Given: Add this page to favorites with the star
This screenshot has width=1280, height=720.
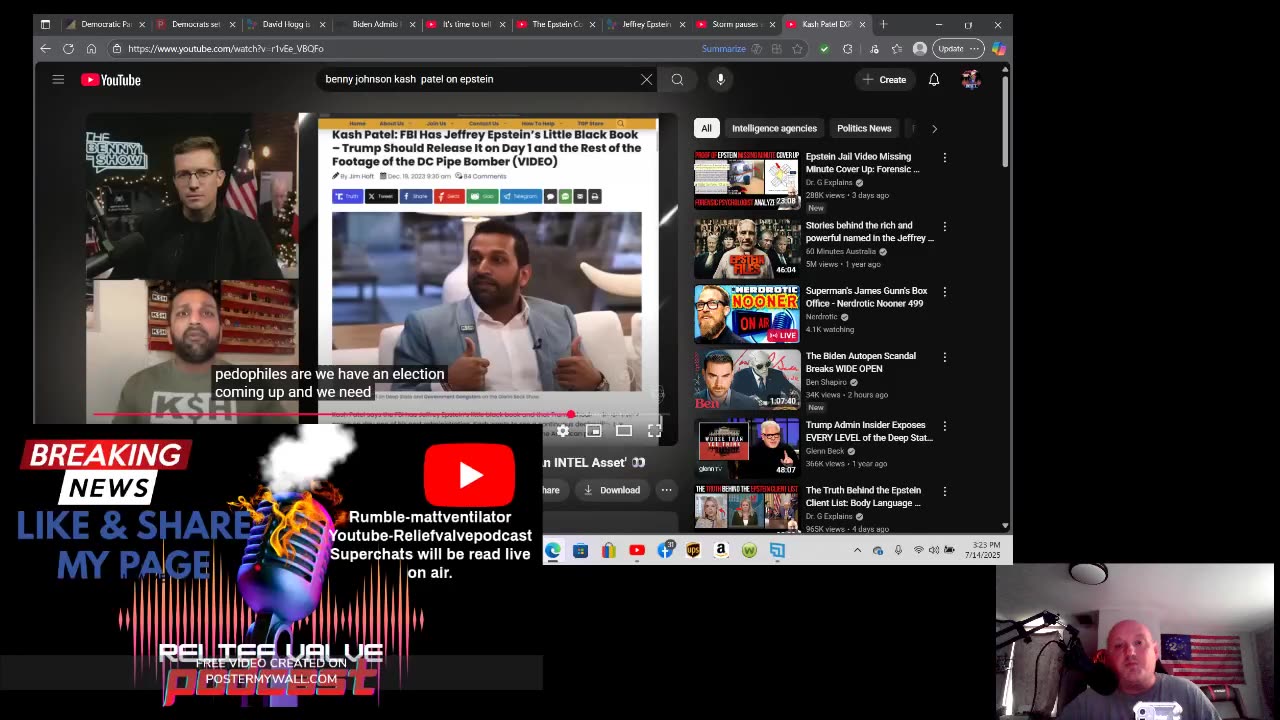Looking at the screenshot, I should (x=797, y=48).
